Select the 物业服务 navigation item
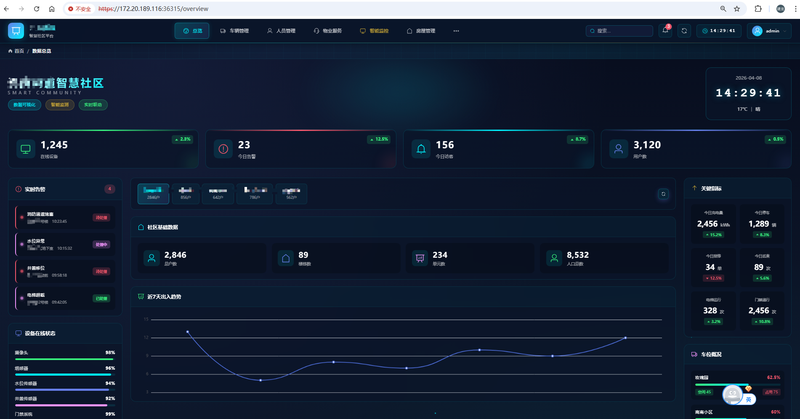This screenshot has width=800, height=419. point(327,31)
